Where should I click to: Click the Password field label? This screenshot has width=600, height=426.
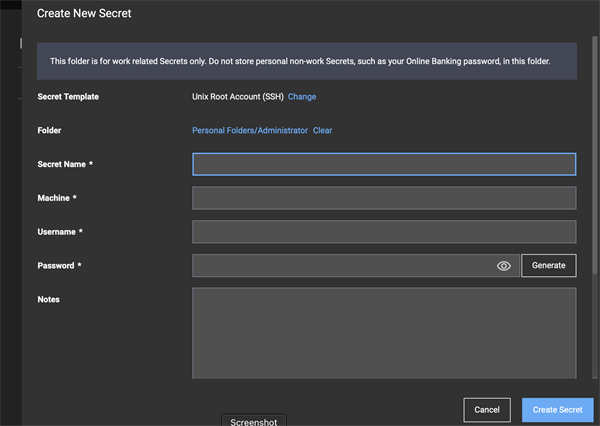click(56, 266)
